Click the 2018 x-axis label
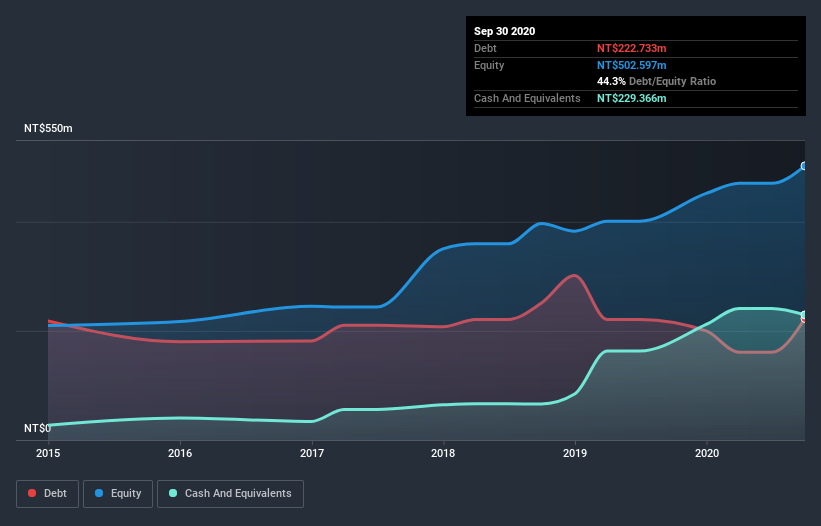This screenshot has width=821, height=526. [443, 453]
